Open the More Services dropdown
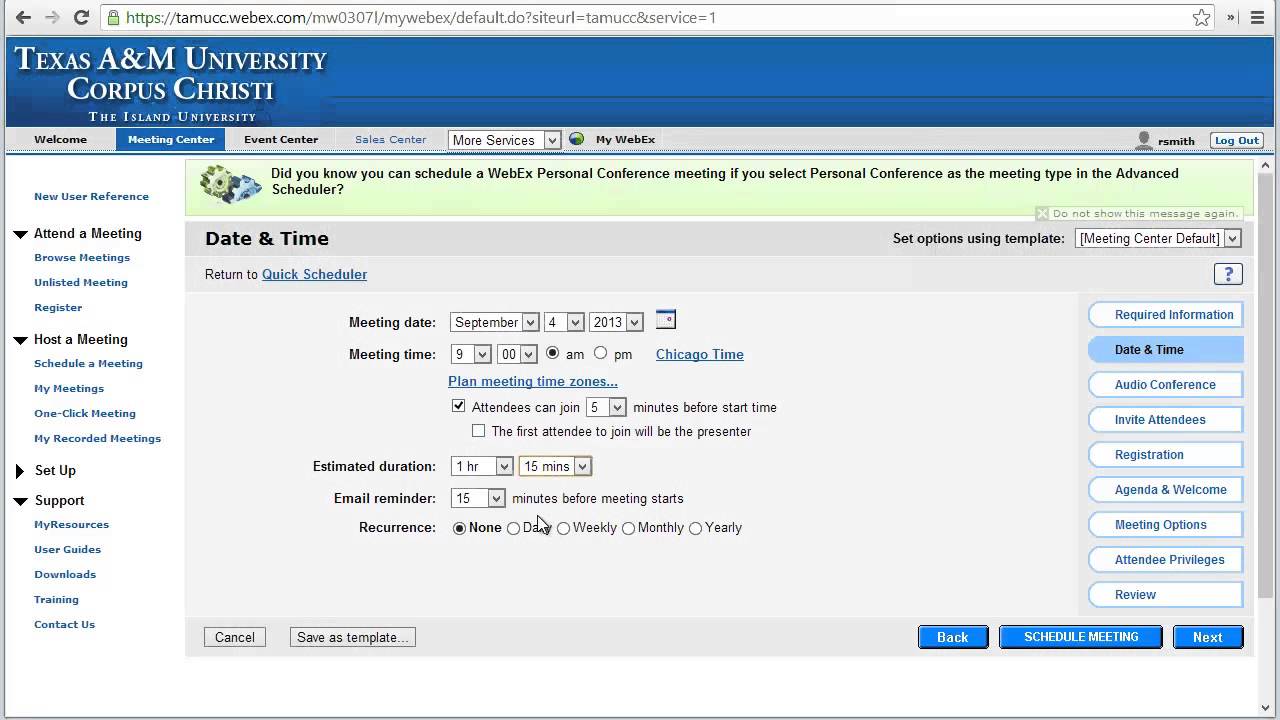Screen dimensions: 1280x720 [504, 140]
